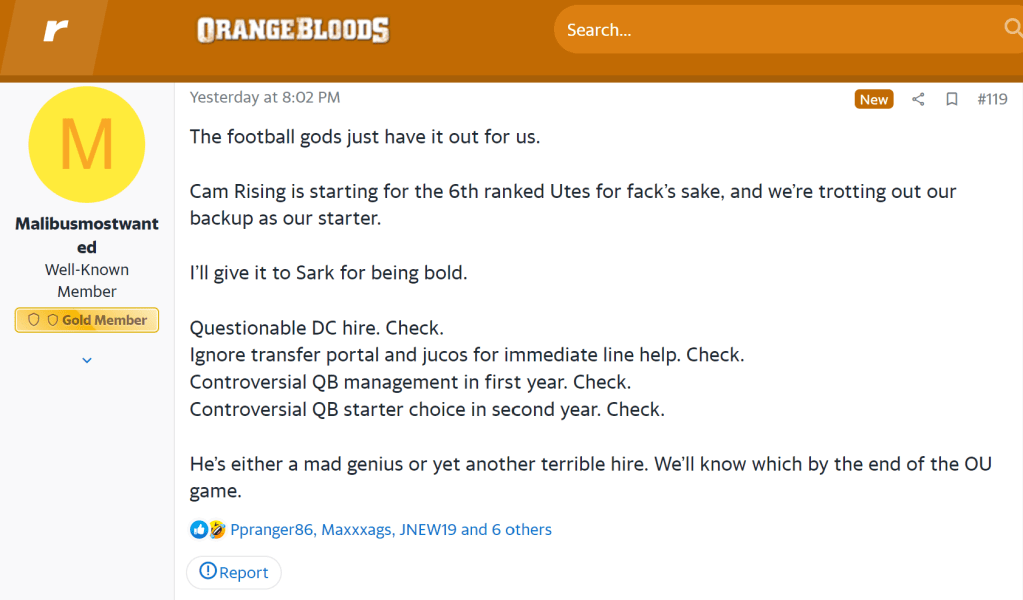Open the #119 post permalink
The width and height of the screenshot is (1023, 600).
click(x=992, y=99)
